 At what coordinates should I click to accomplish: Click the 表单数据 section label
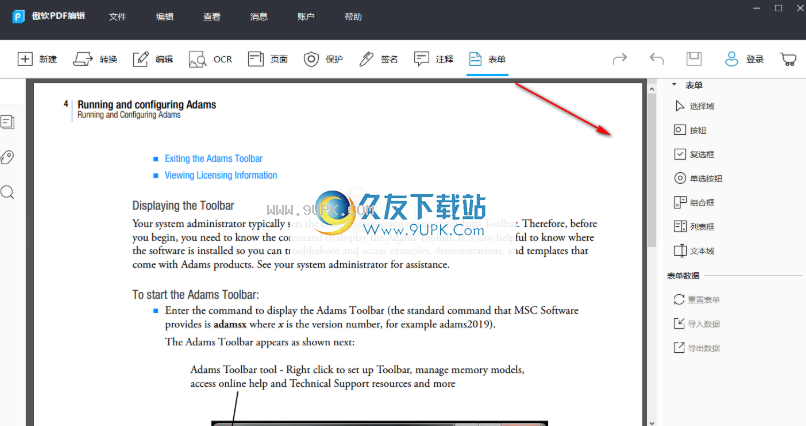[x=683, y=275]
